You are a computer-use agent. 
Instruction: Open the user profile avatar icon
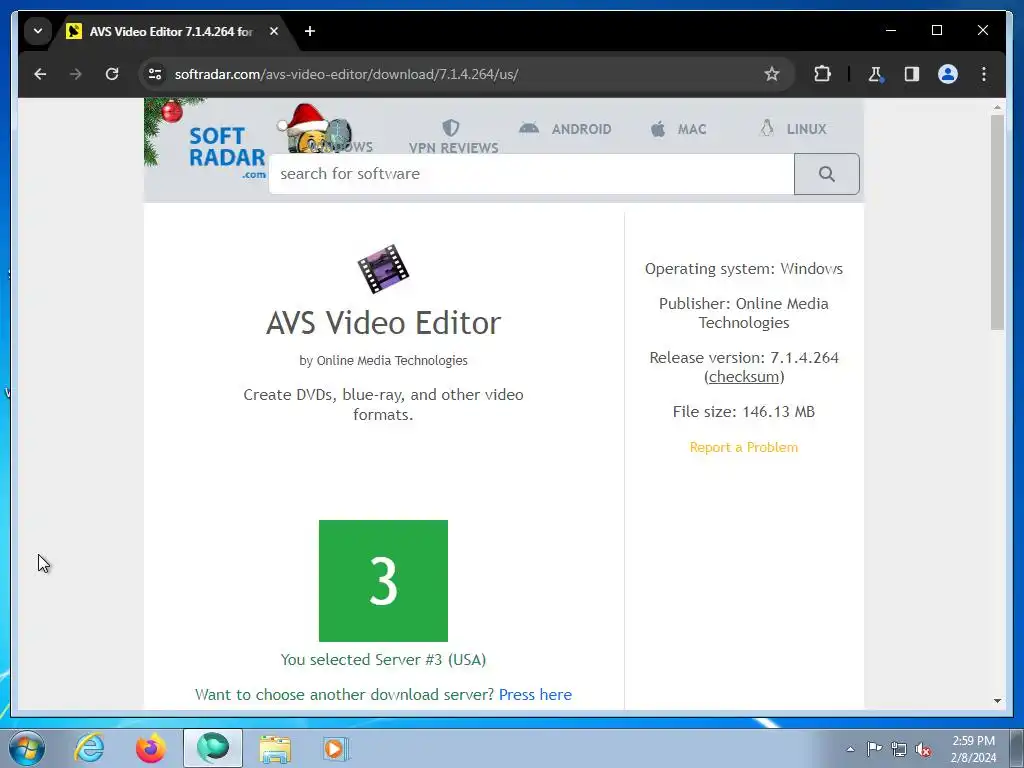[x=948, y=74]
